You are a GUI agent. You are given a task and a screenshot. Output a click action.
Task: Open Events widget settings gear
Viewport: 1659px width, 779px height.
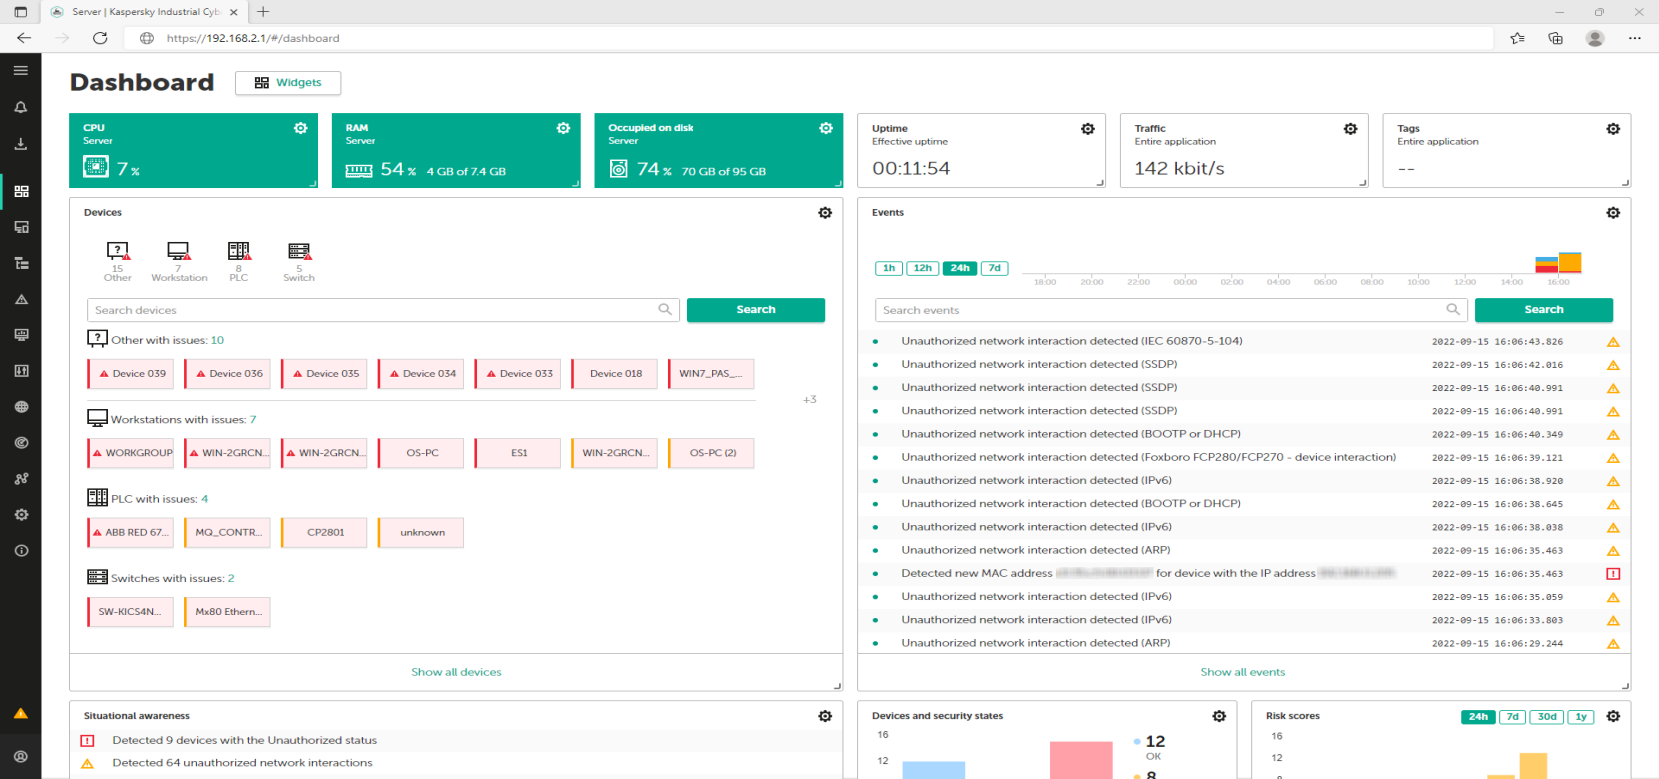pyautogui.click(x=1613, y=213)
